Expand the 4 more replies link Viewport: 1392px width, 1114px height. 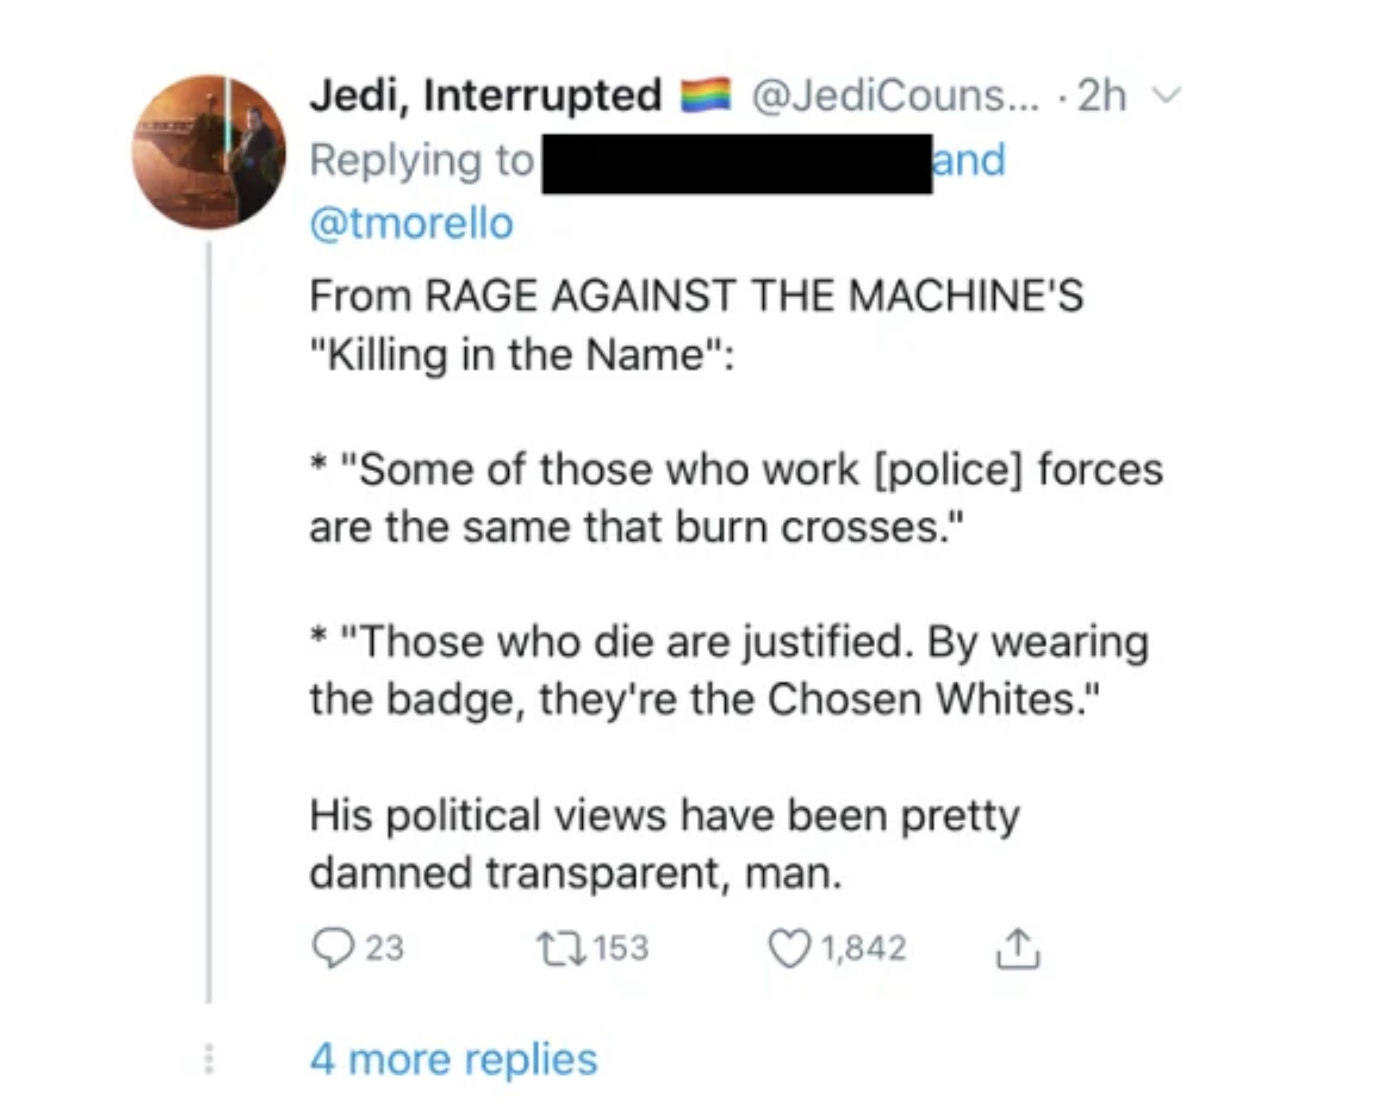click(x=453, y=1058)
